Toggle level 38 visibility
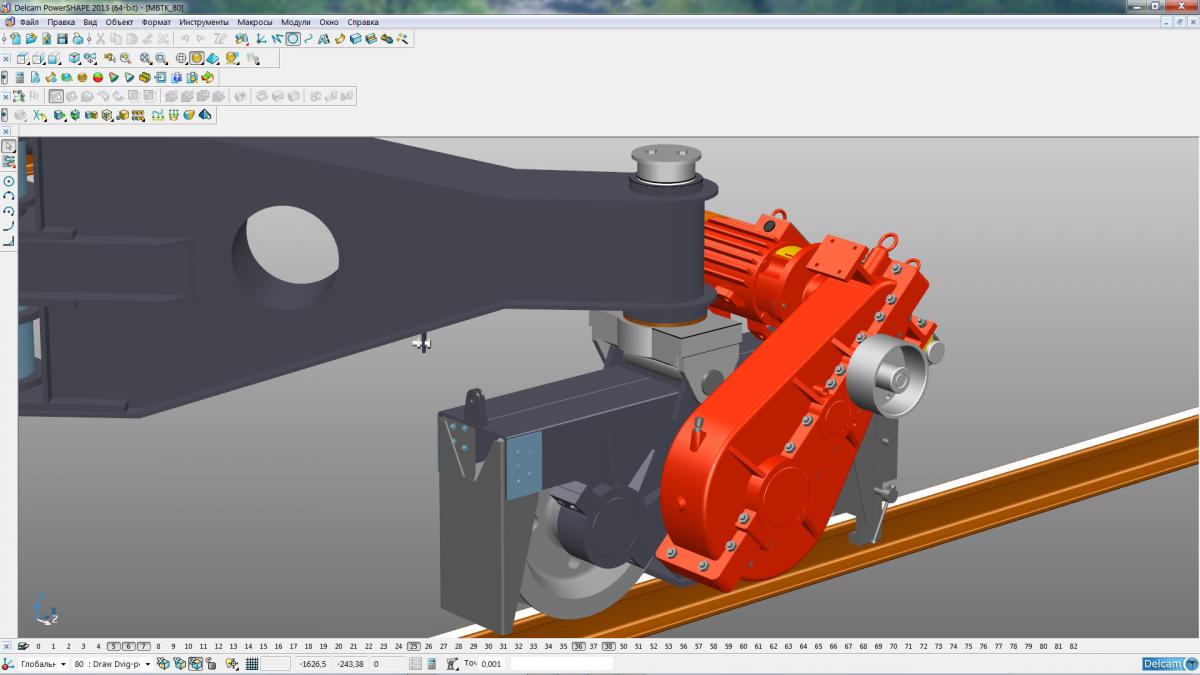This screenshot has width=1200, height=675. [608, 646]
